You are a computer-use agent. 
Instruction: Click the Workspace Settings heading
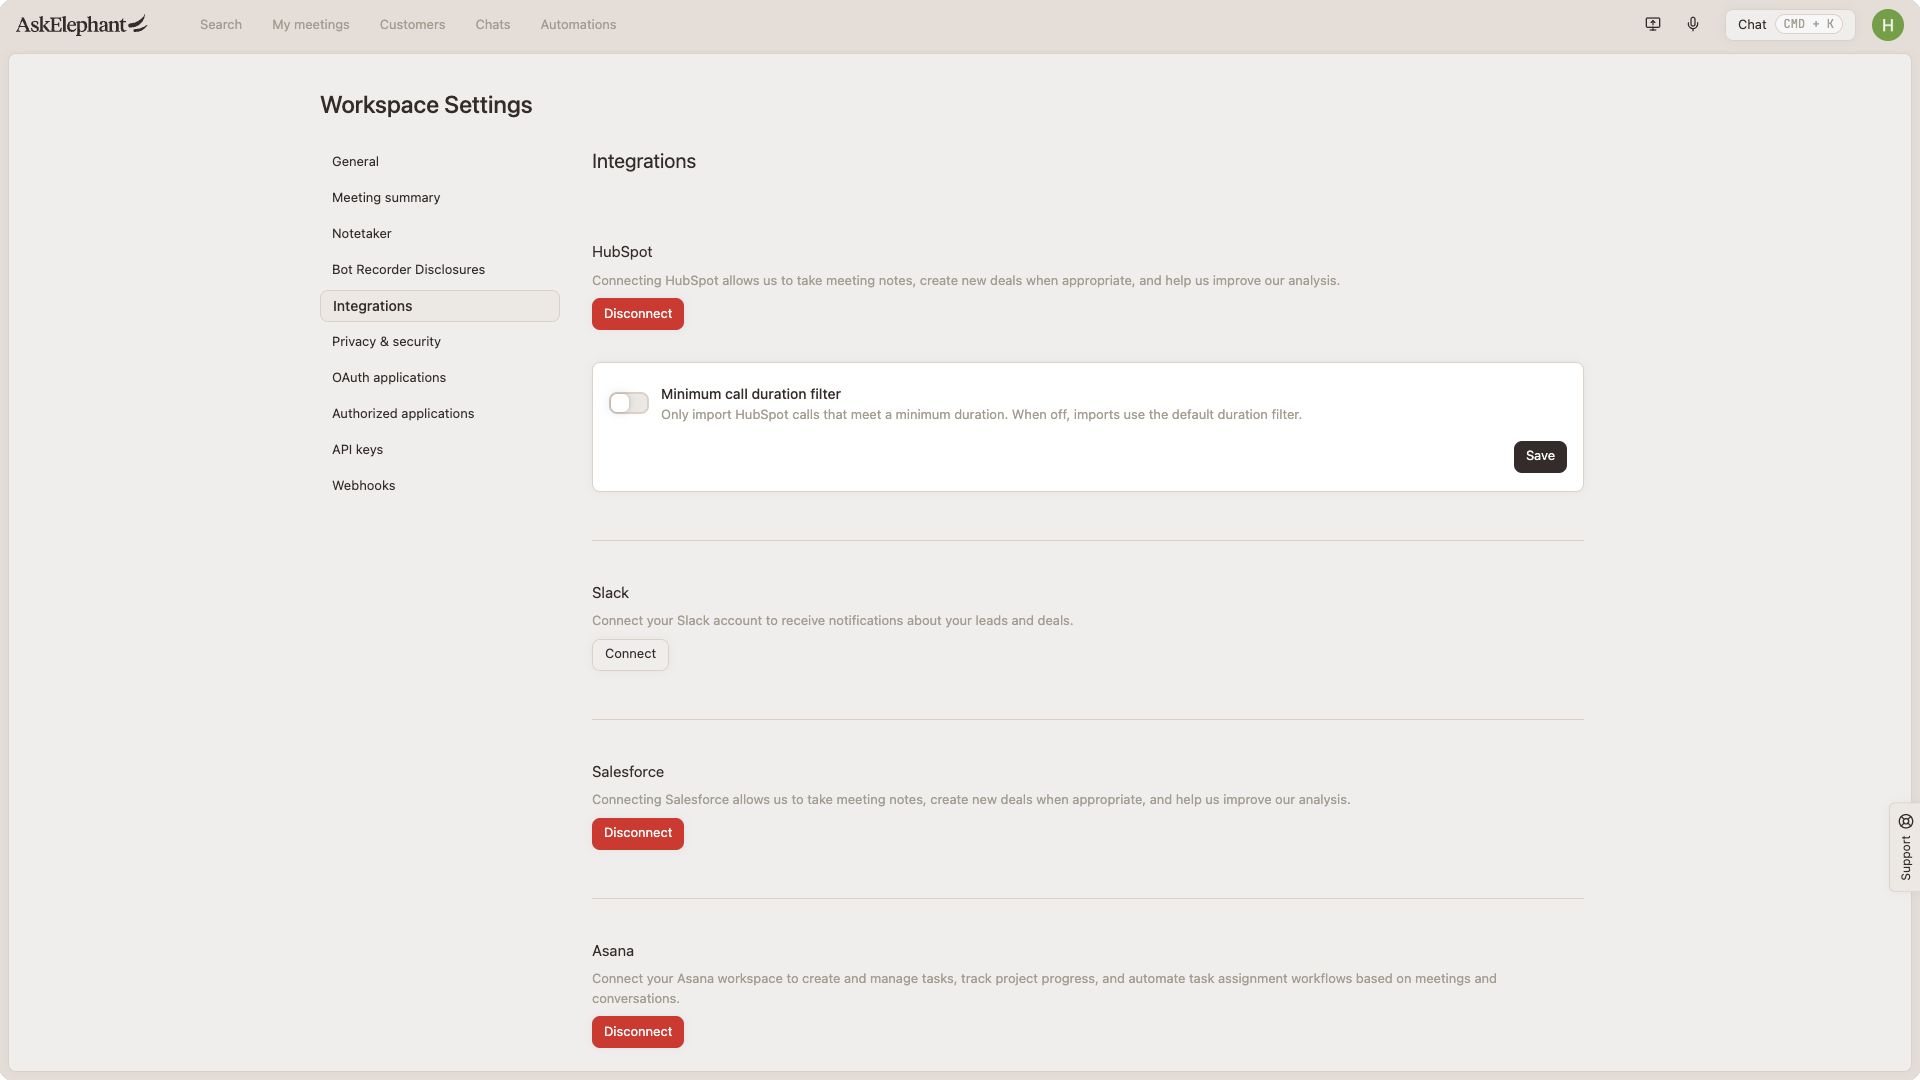(x=426, y=105)
